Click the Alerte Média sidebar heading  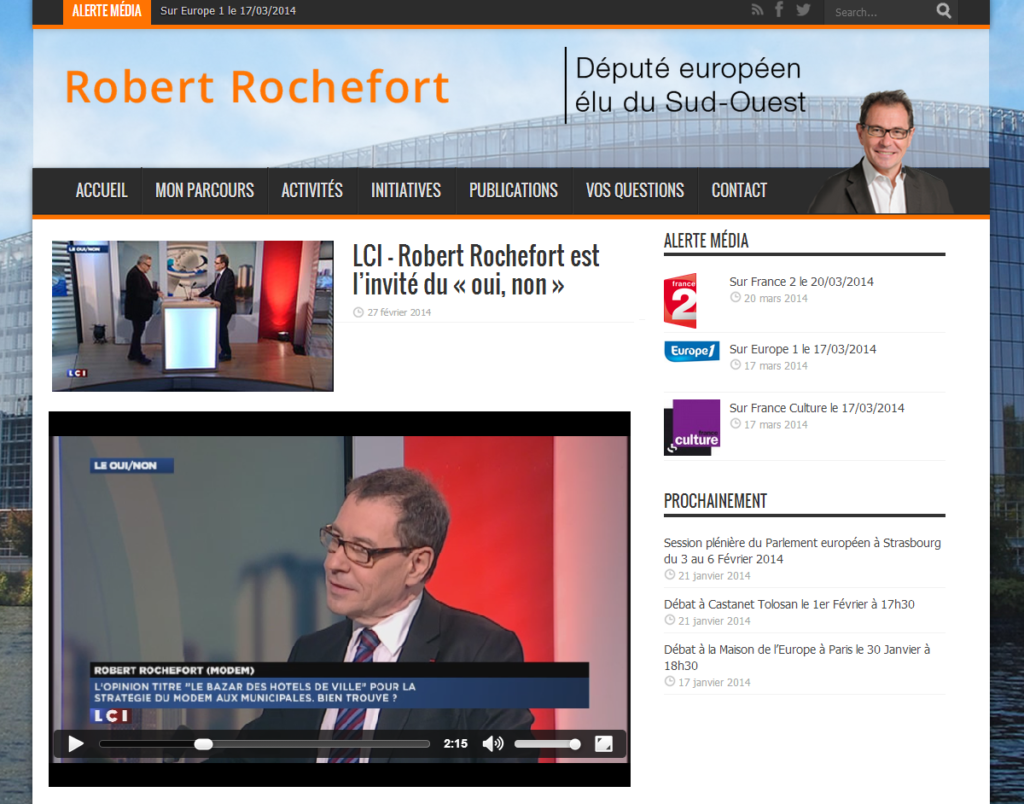click(706, 241)
